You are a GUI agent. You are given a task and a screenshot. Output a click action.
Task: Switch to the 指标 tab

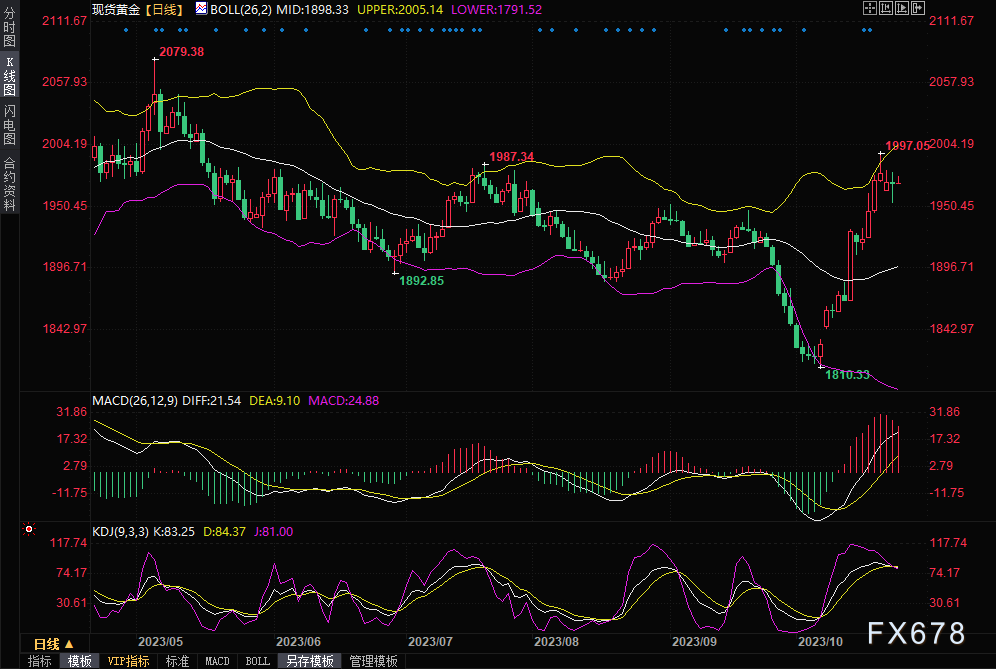coord(40,661)
